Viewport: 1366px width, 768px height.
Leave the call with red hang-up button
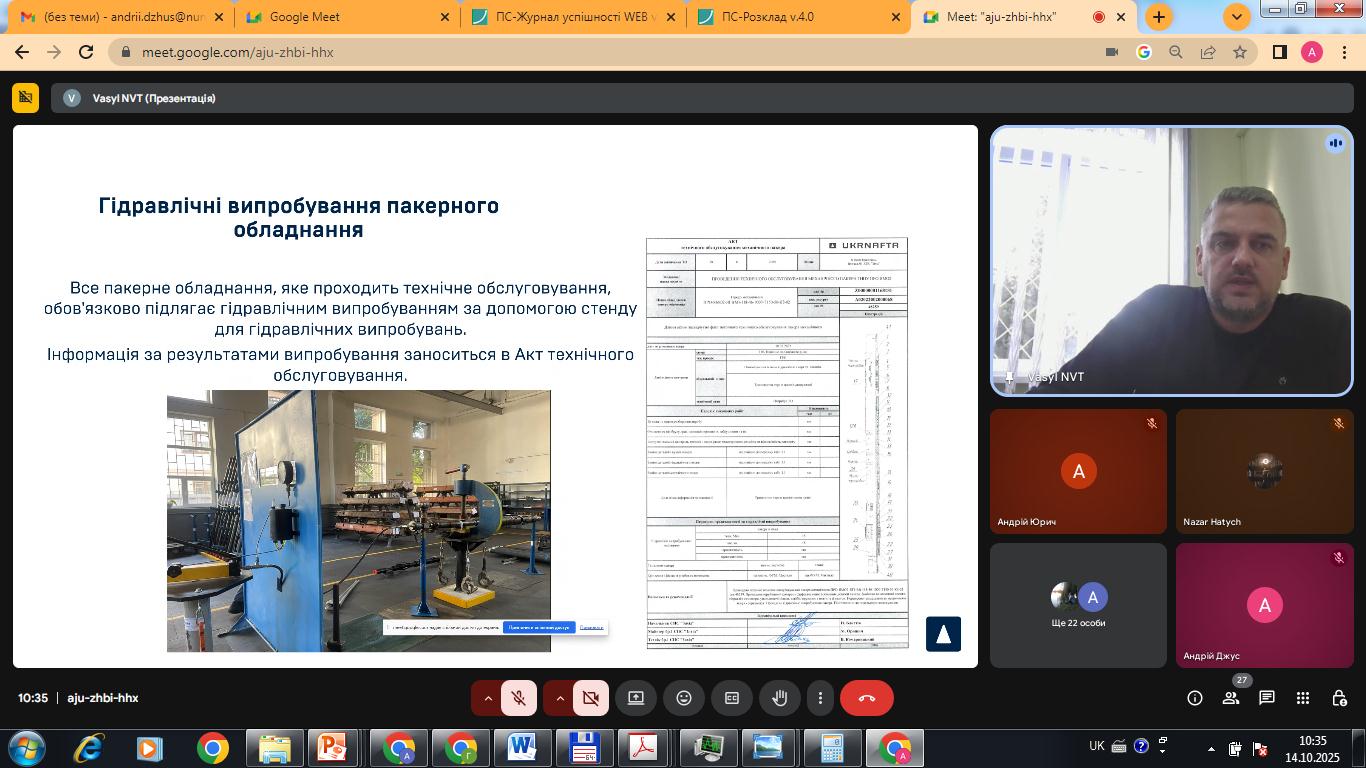866,698
